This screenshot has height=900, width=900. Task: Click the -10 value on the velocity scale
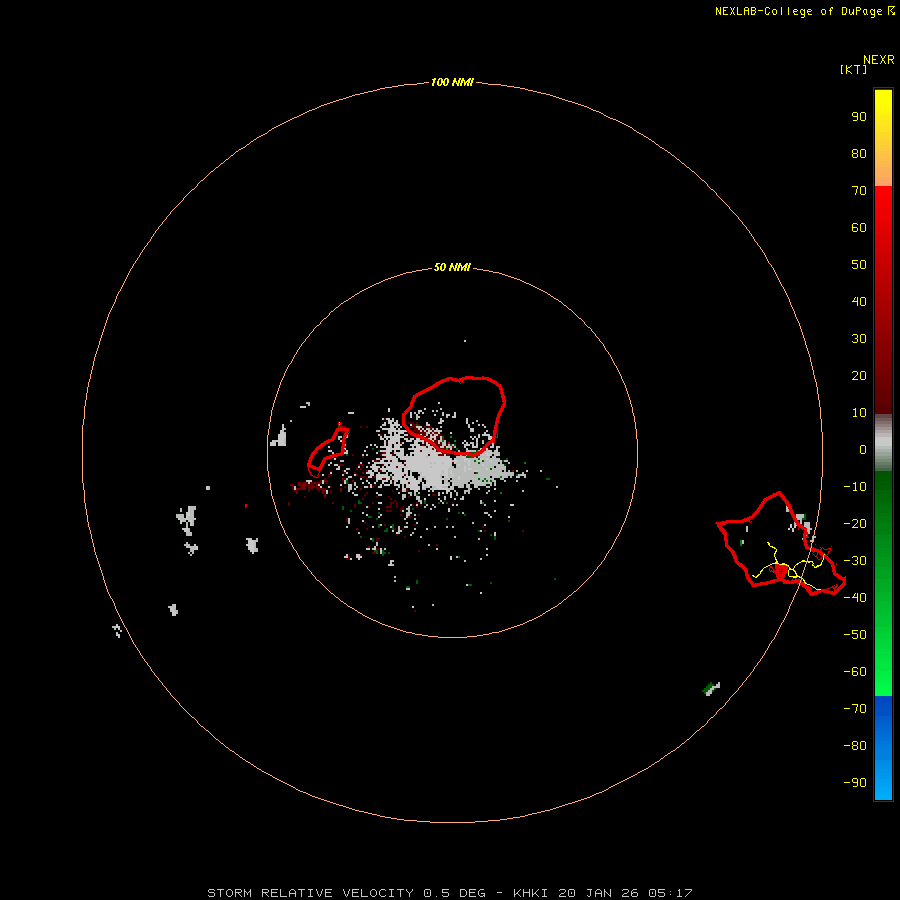855,487
